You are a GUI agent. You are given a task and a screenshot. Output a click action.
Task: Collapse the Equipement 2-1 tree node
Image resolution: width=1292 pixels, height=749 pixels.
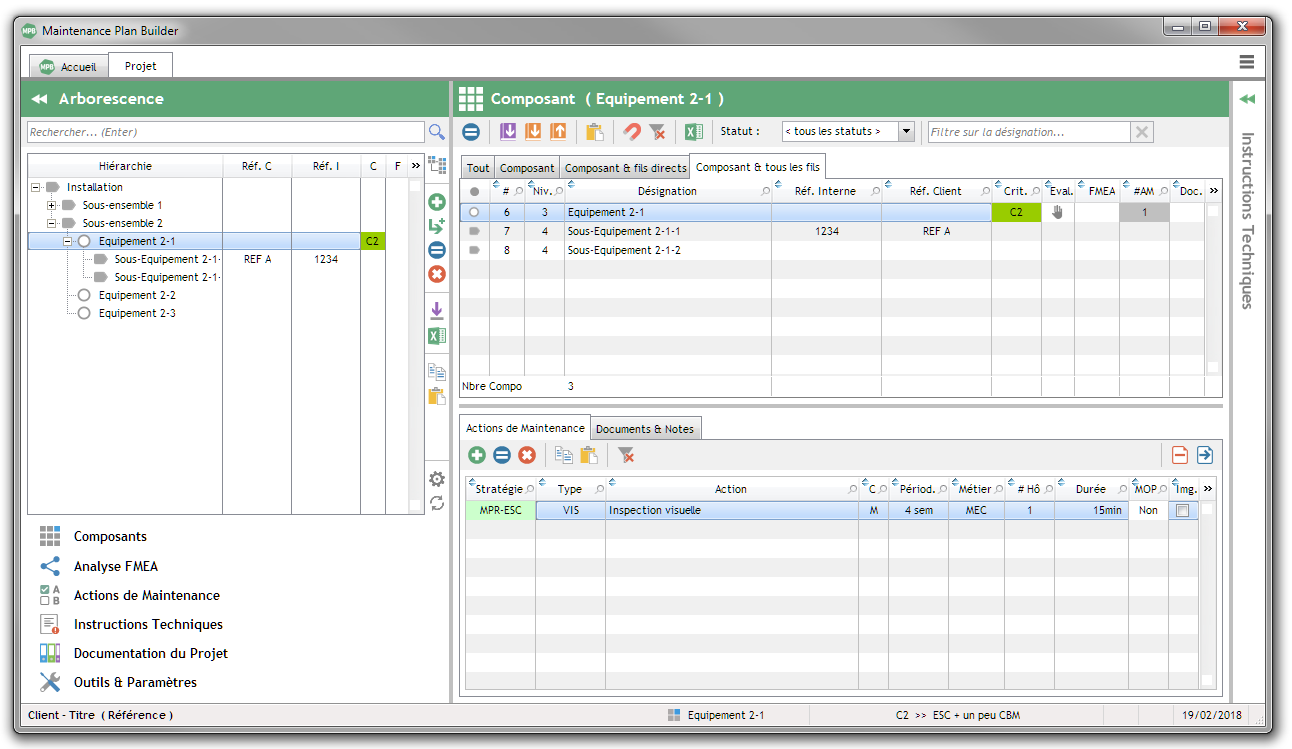click(68, 241)
